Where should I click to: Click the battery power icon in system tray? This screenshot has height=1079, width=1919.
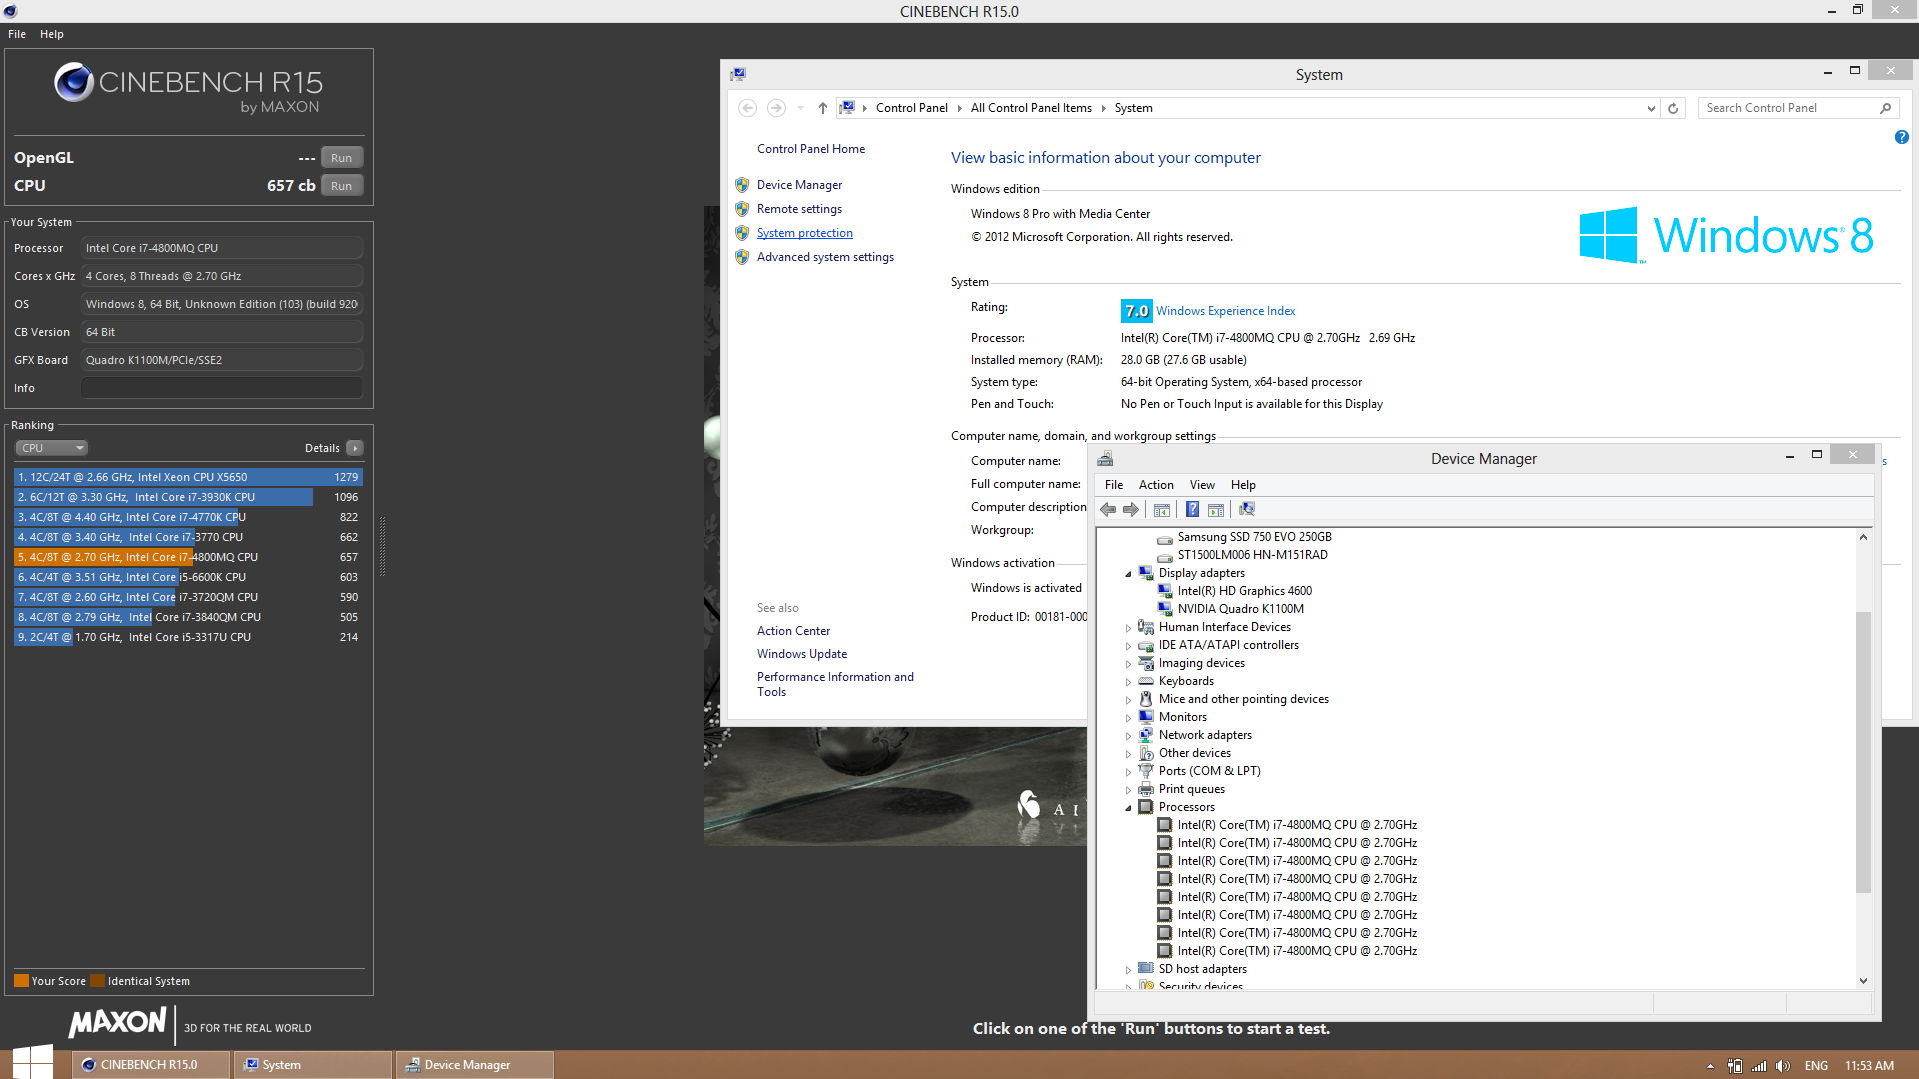tap(1735, 1066)
